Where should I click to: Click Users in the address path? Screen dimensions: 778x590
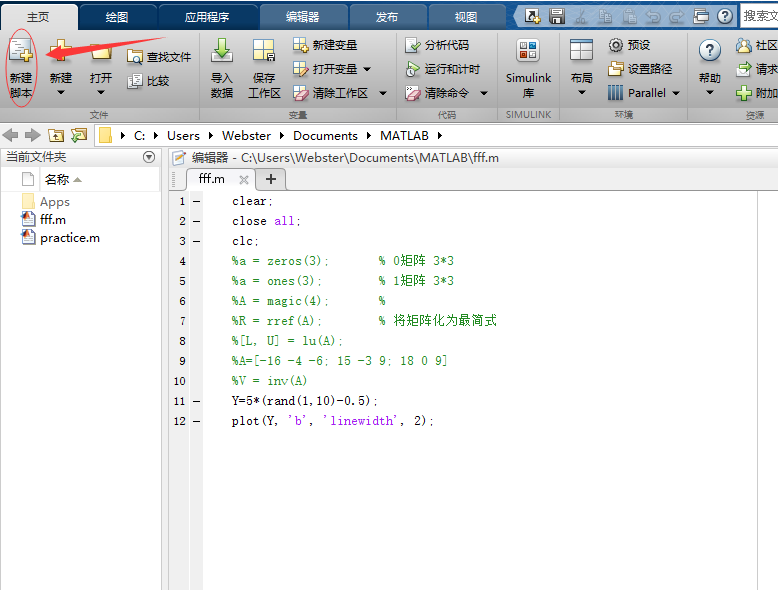point(183,135)
